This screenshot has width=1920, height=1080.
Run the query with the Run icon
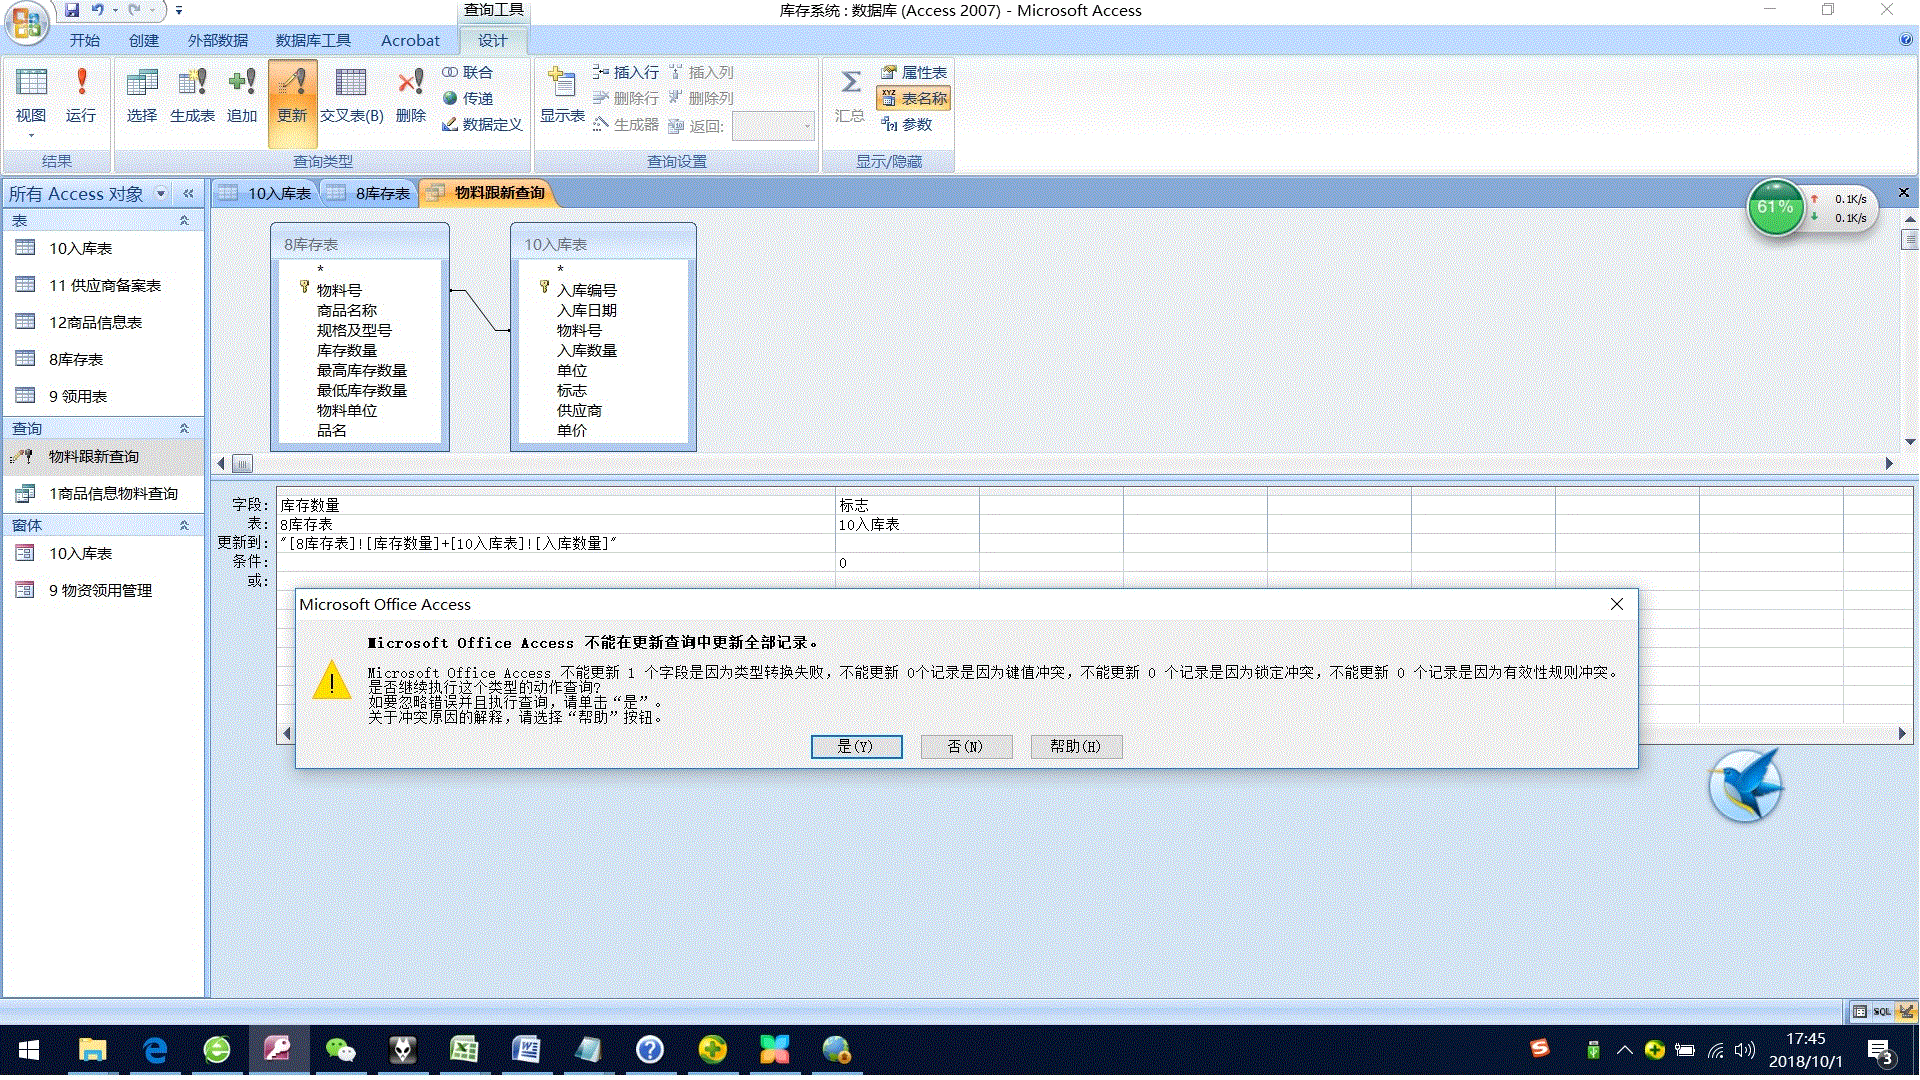click(x=81, y=96)
